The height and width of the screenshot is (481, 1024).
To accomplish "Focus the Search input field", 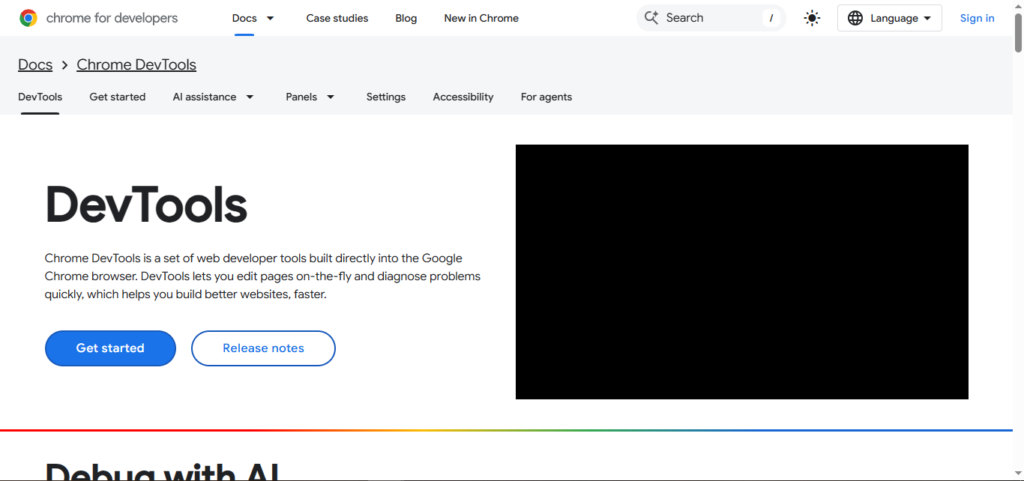I will click(x=711, y=18).
